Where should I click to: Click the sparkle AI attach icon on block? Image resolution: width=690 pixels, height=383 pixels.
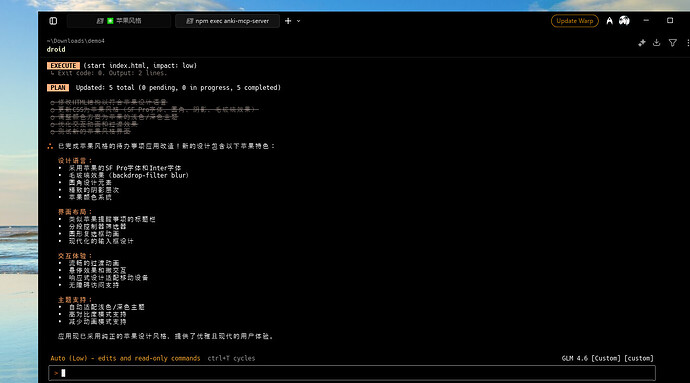click(642, 43)
